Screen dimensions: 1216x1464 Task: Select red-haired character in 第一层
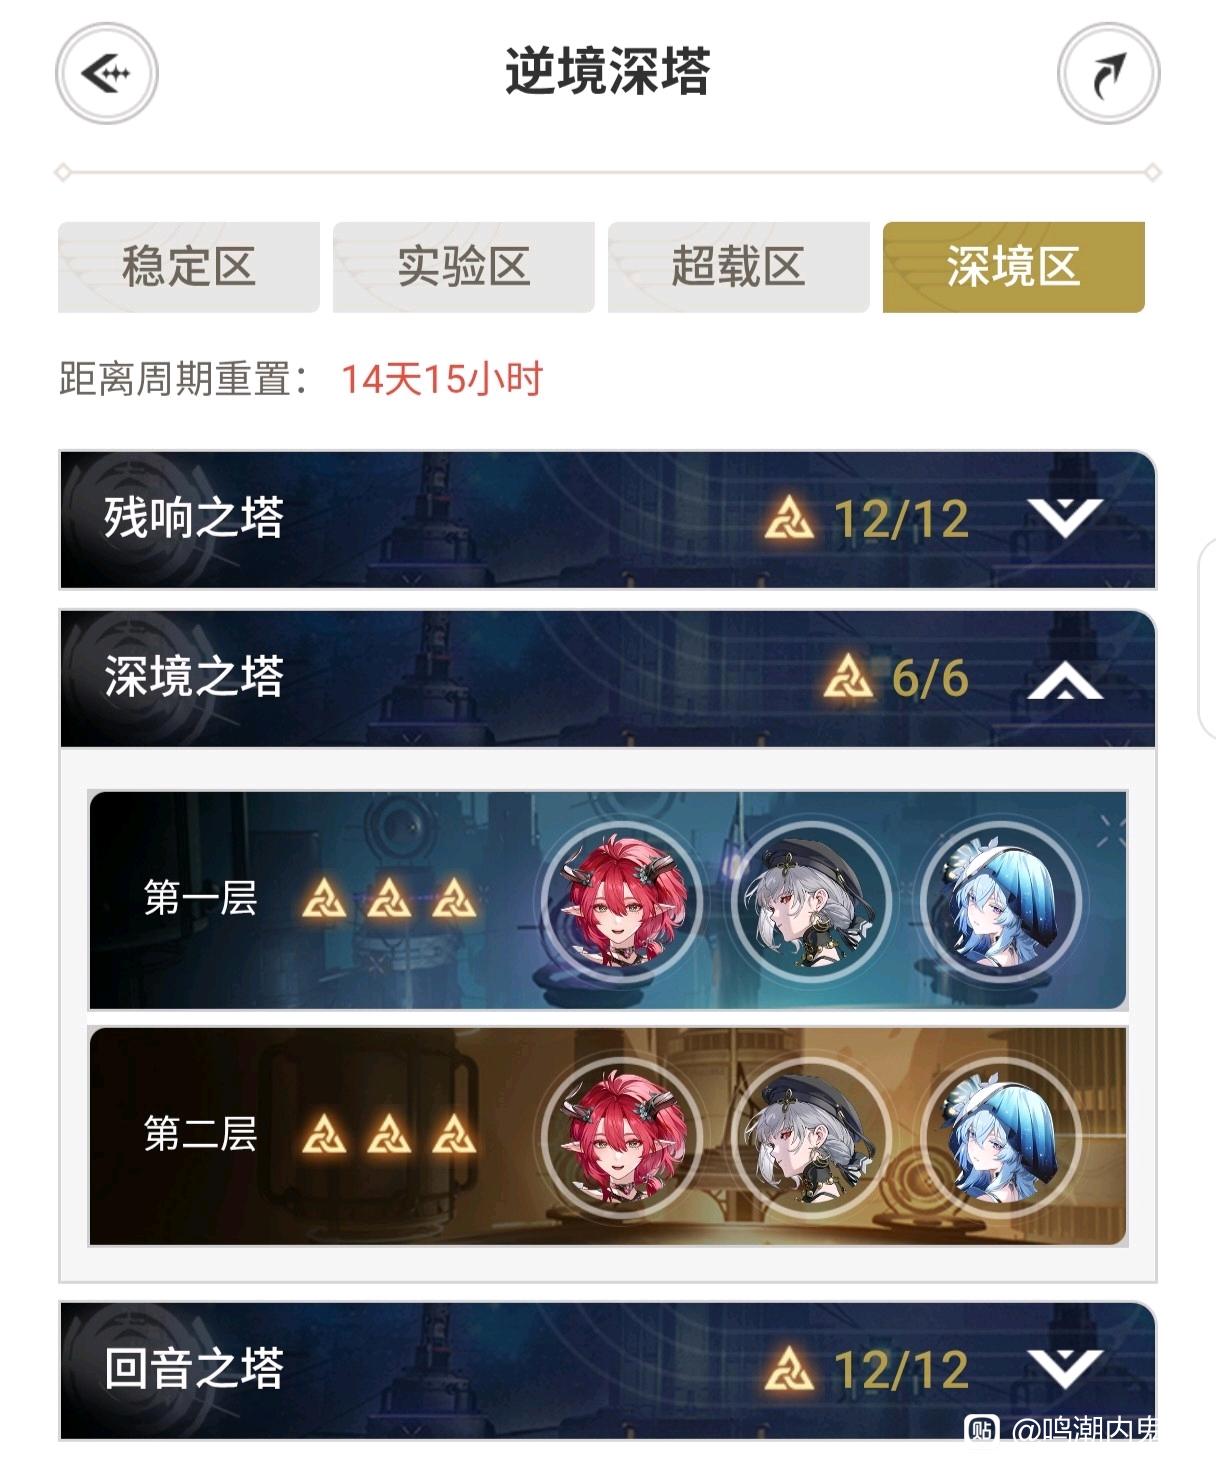click(622, 899)
